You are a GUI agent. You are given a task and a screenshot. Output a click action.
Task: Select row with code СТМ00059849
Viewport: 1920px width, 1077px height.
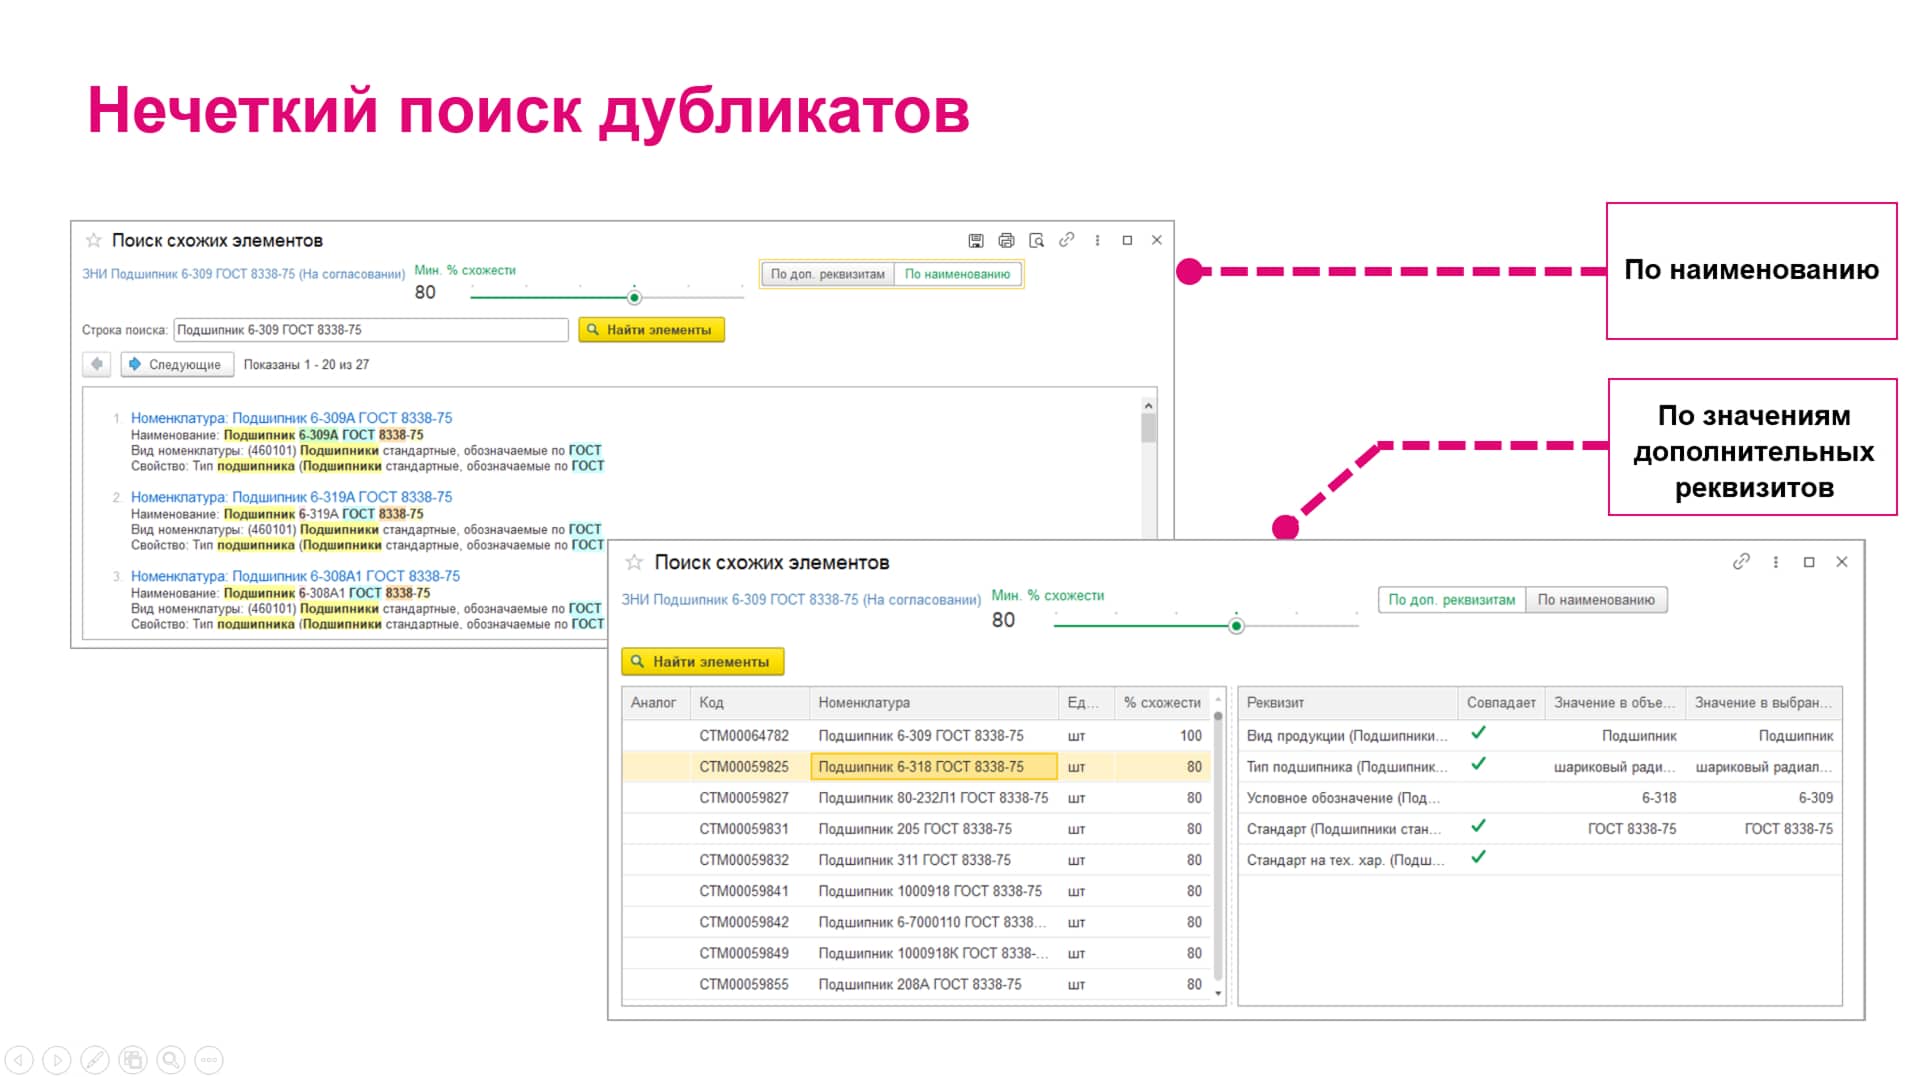coord(916,953)
